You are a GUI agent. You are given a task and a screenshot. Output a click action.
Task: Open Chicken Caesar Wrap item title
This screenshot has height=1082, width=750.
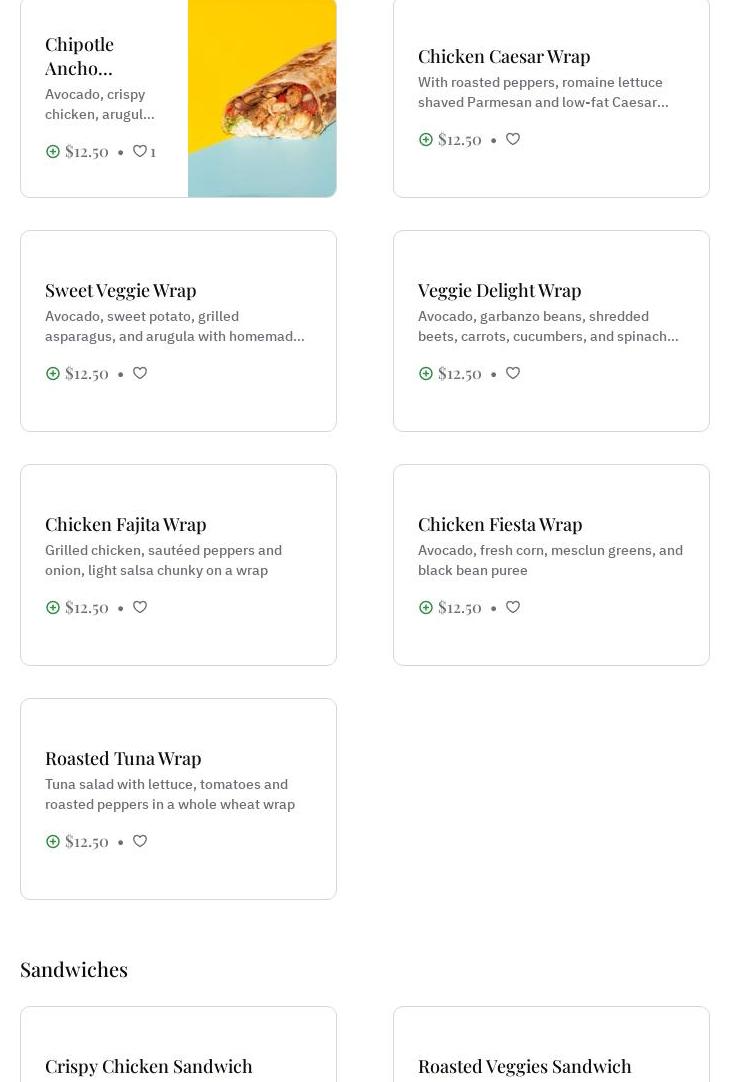(504, 56)
